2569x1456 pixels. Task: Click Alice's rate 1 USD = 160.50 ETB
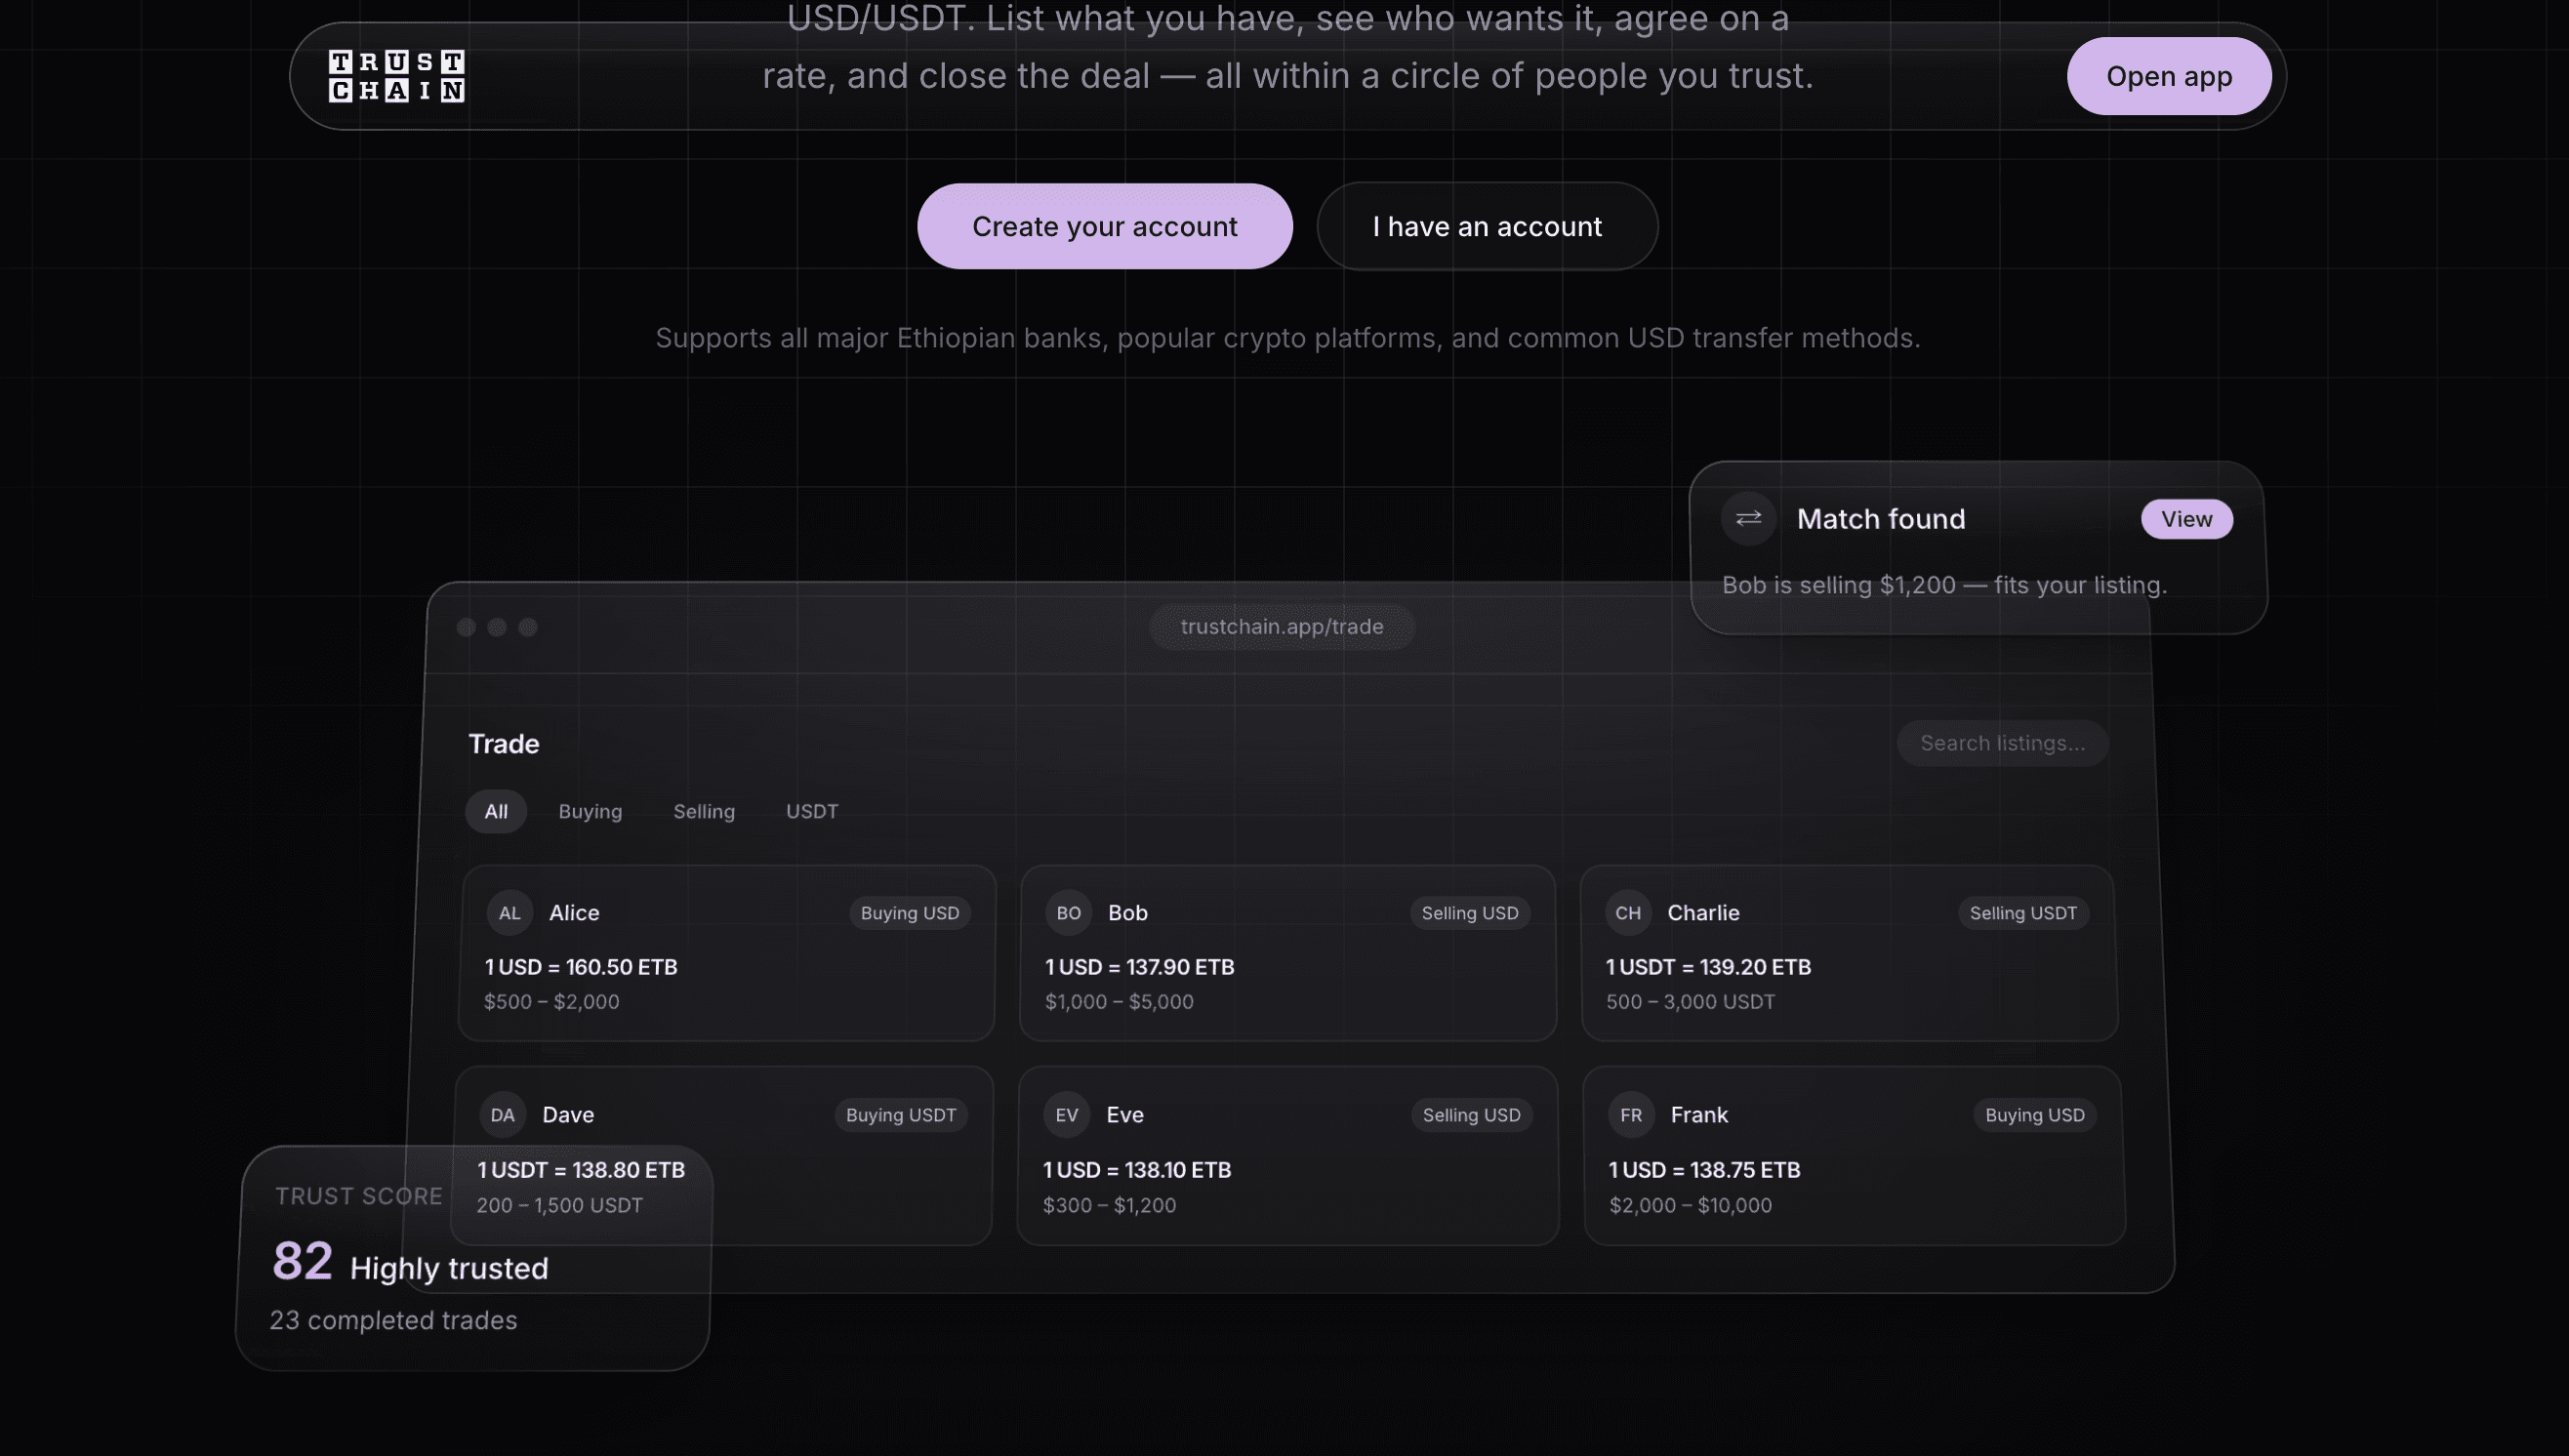581,967
